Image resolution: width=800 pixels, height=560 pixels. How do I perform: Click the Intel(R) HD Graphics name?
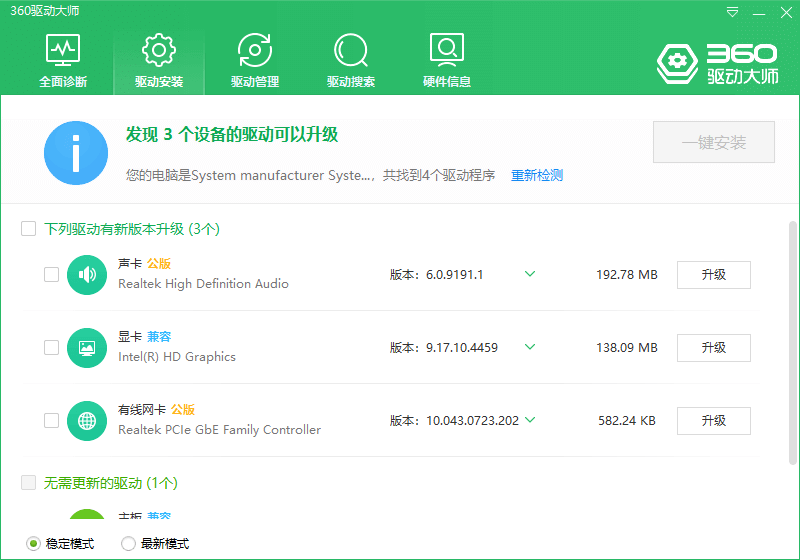pos(177,357)
